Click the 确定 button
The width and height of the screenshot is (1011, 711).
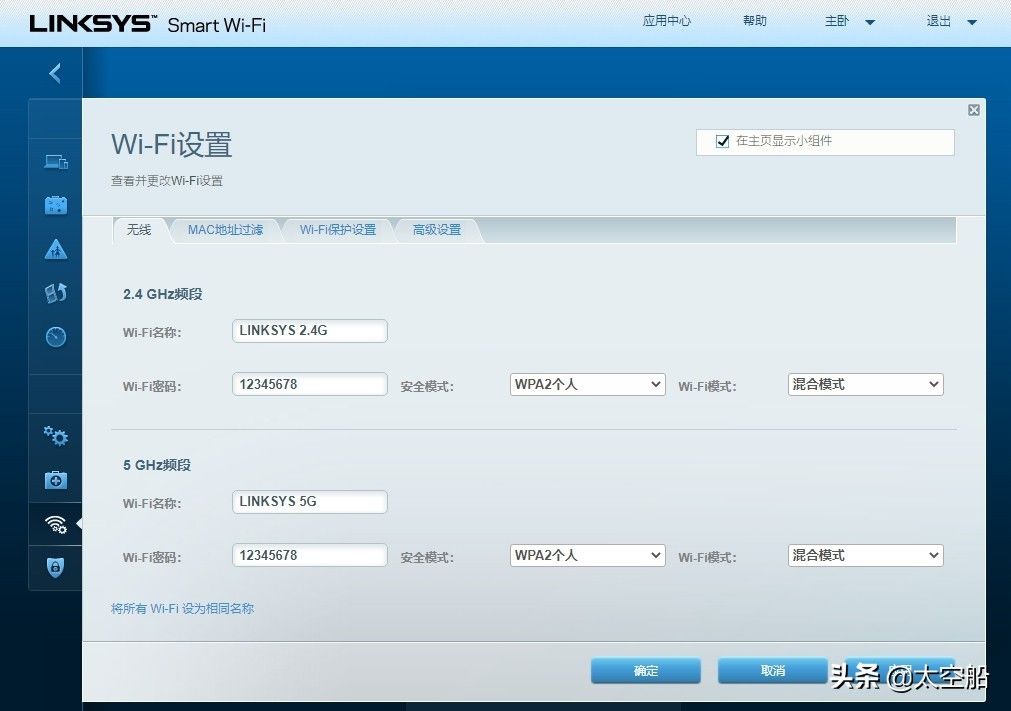645,671
